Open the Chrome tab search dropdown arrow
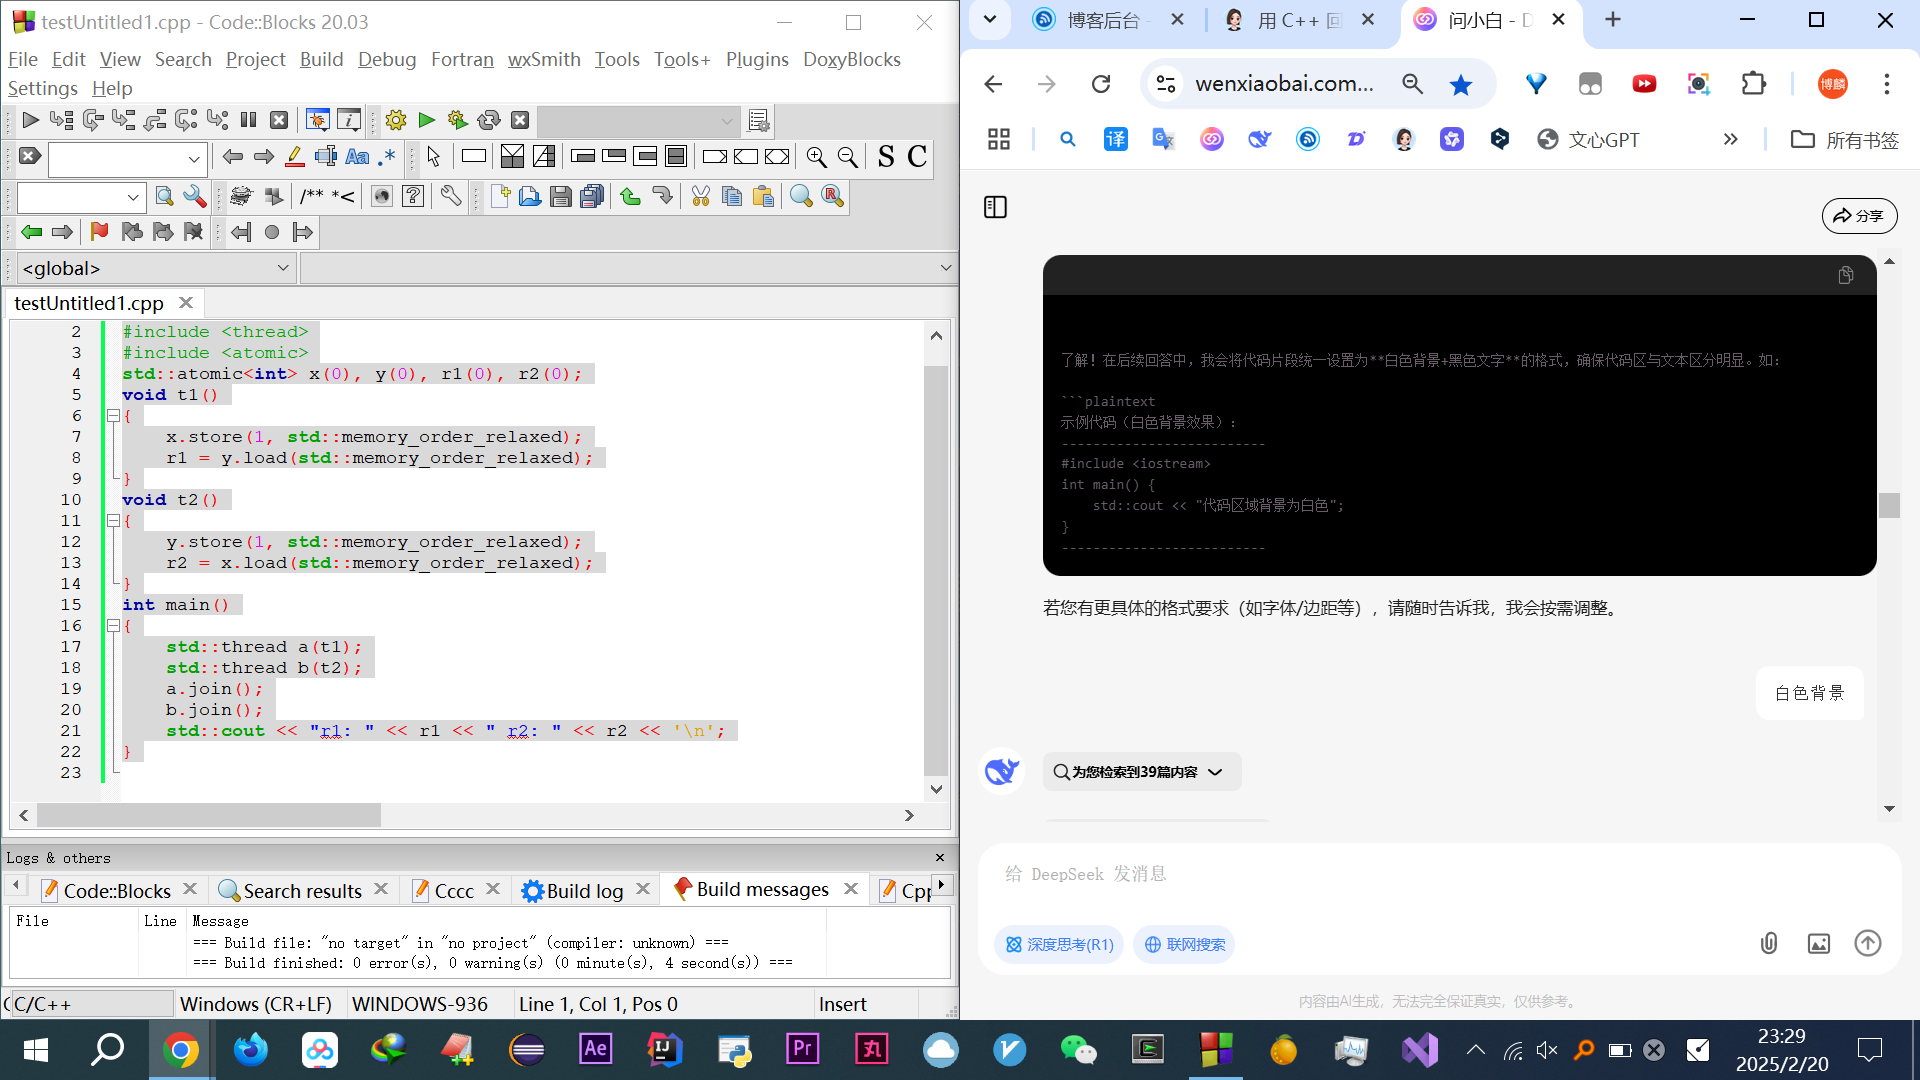 click(x=990, y=20)
